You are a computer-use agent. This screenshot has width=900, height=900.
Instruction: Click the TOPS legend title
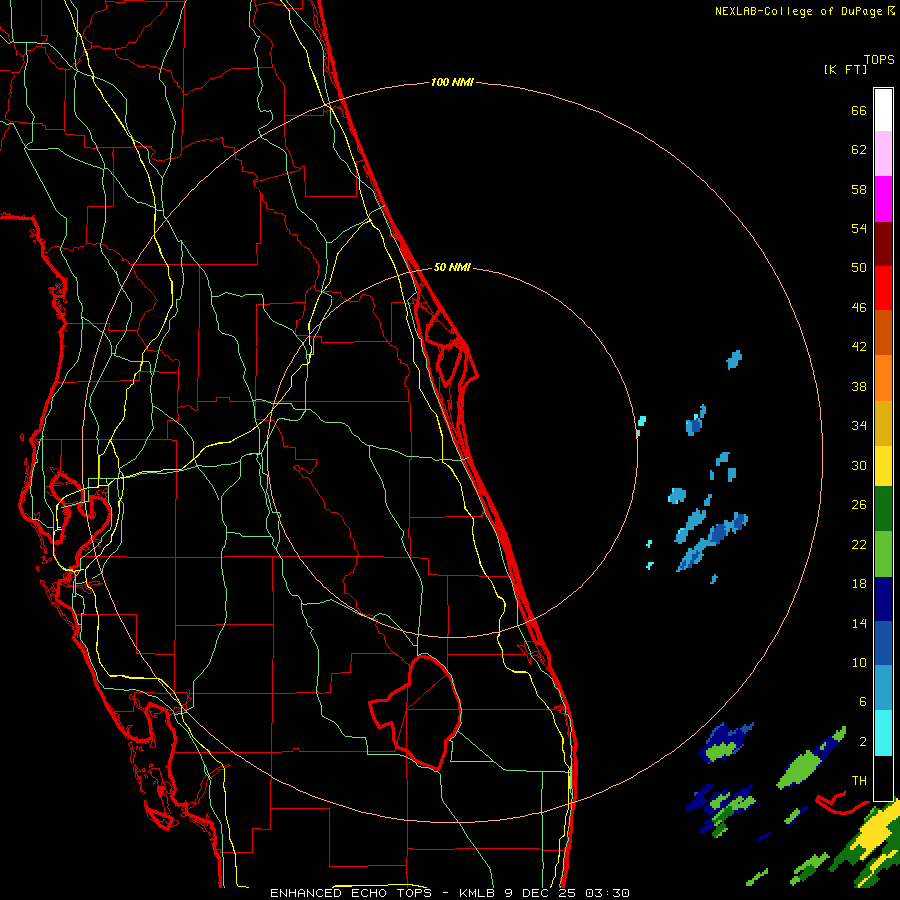879,60
